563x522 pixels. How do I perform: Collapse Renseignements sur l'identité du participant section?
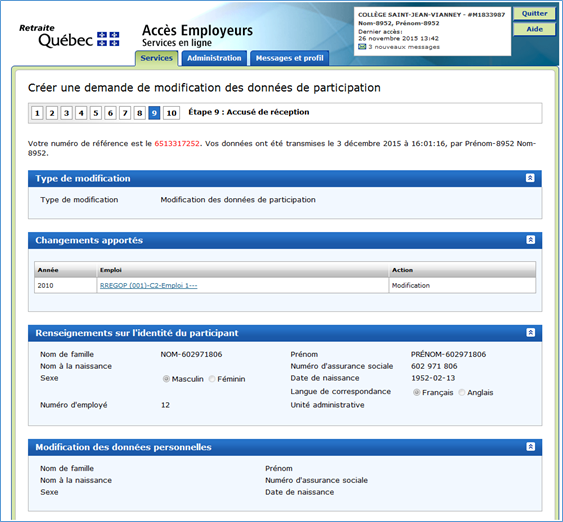point(530,332)
